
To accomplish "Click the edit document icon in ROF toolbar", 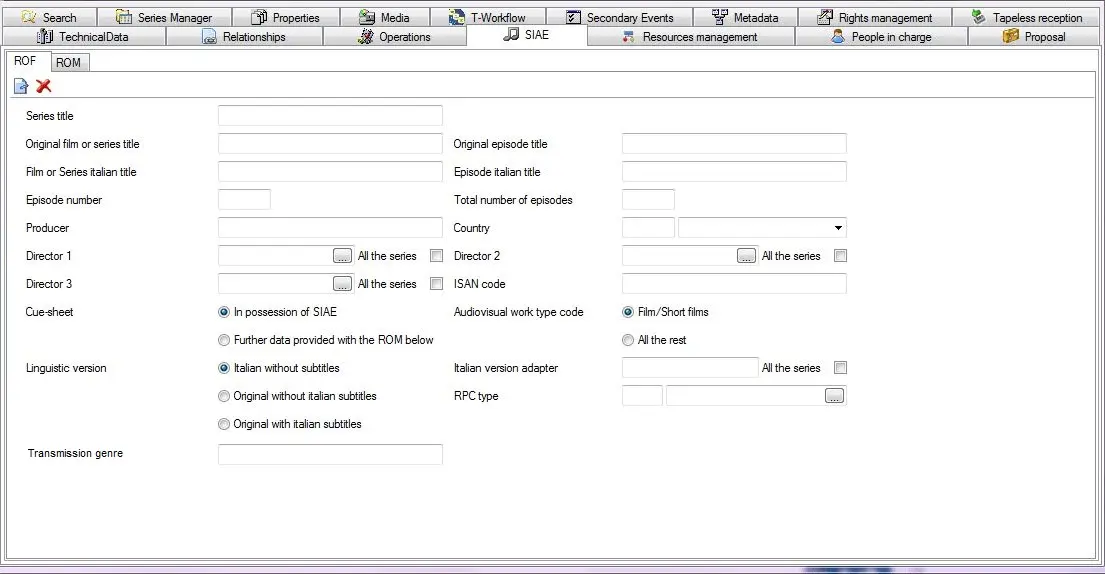I will click(x=21, y=87).
